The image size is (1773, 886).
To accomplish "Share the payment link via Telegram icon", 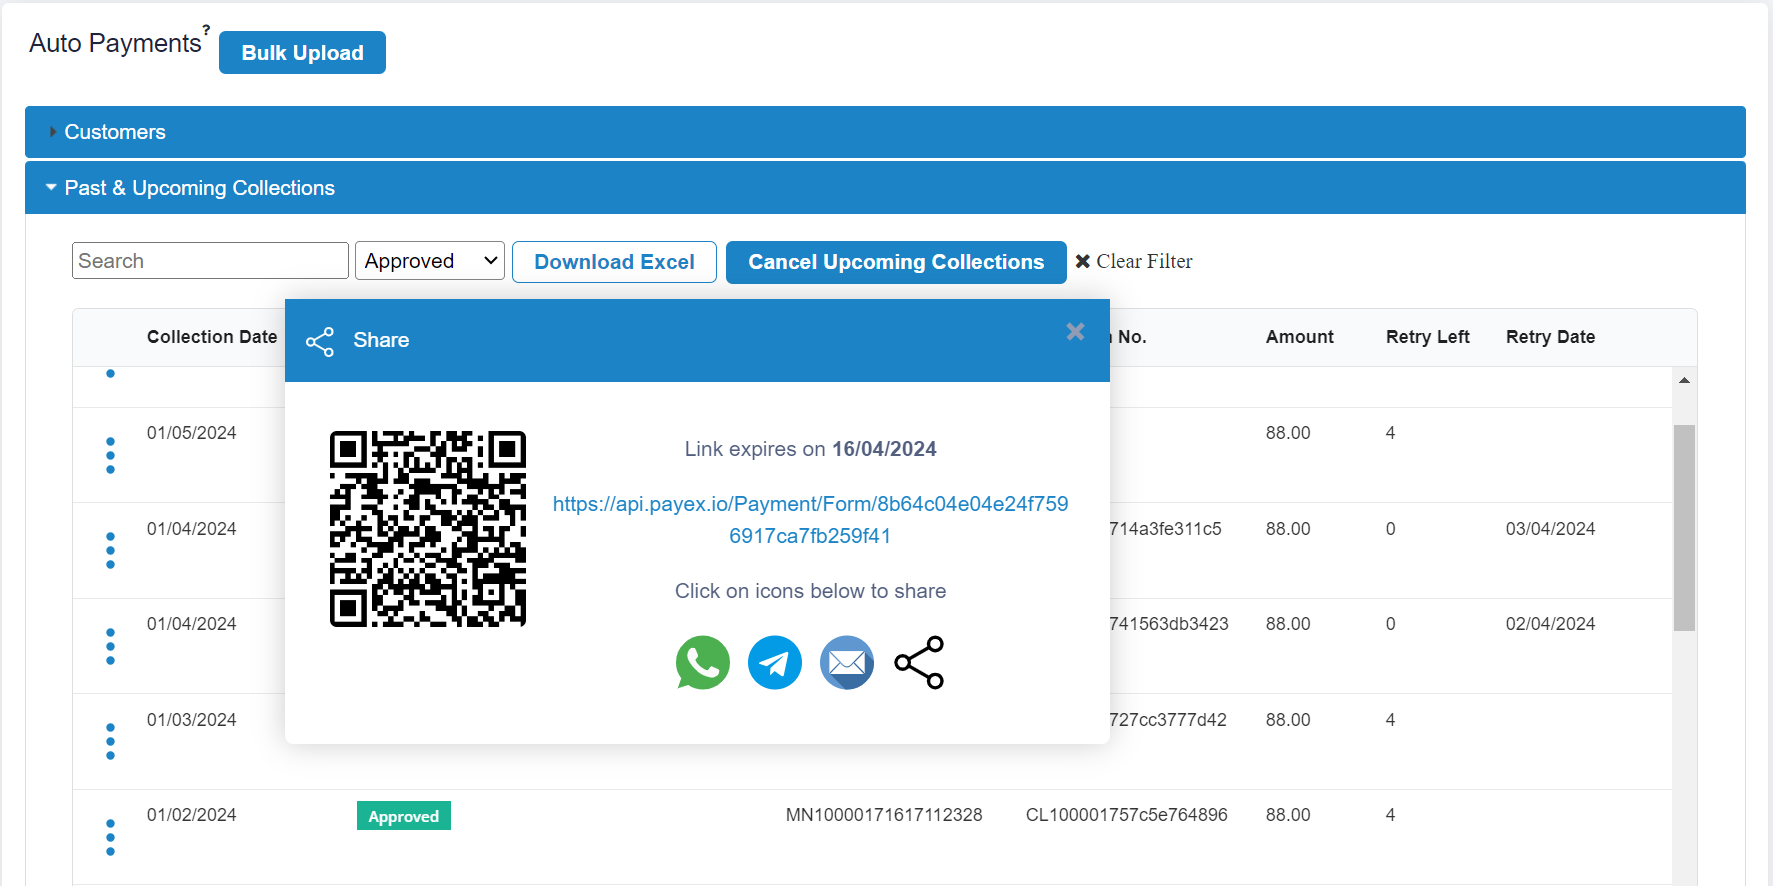I will coord(775,662).
